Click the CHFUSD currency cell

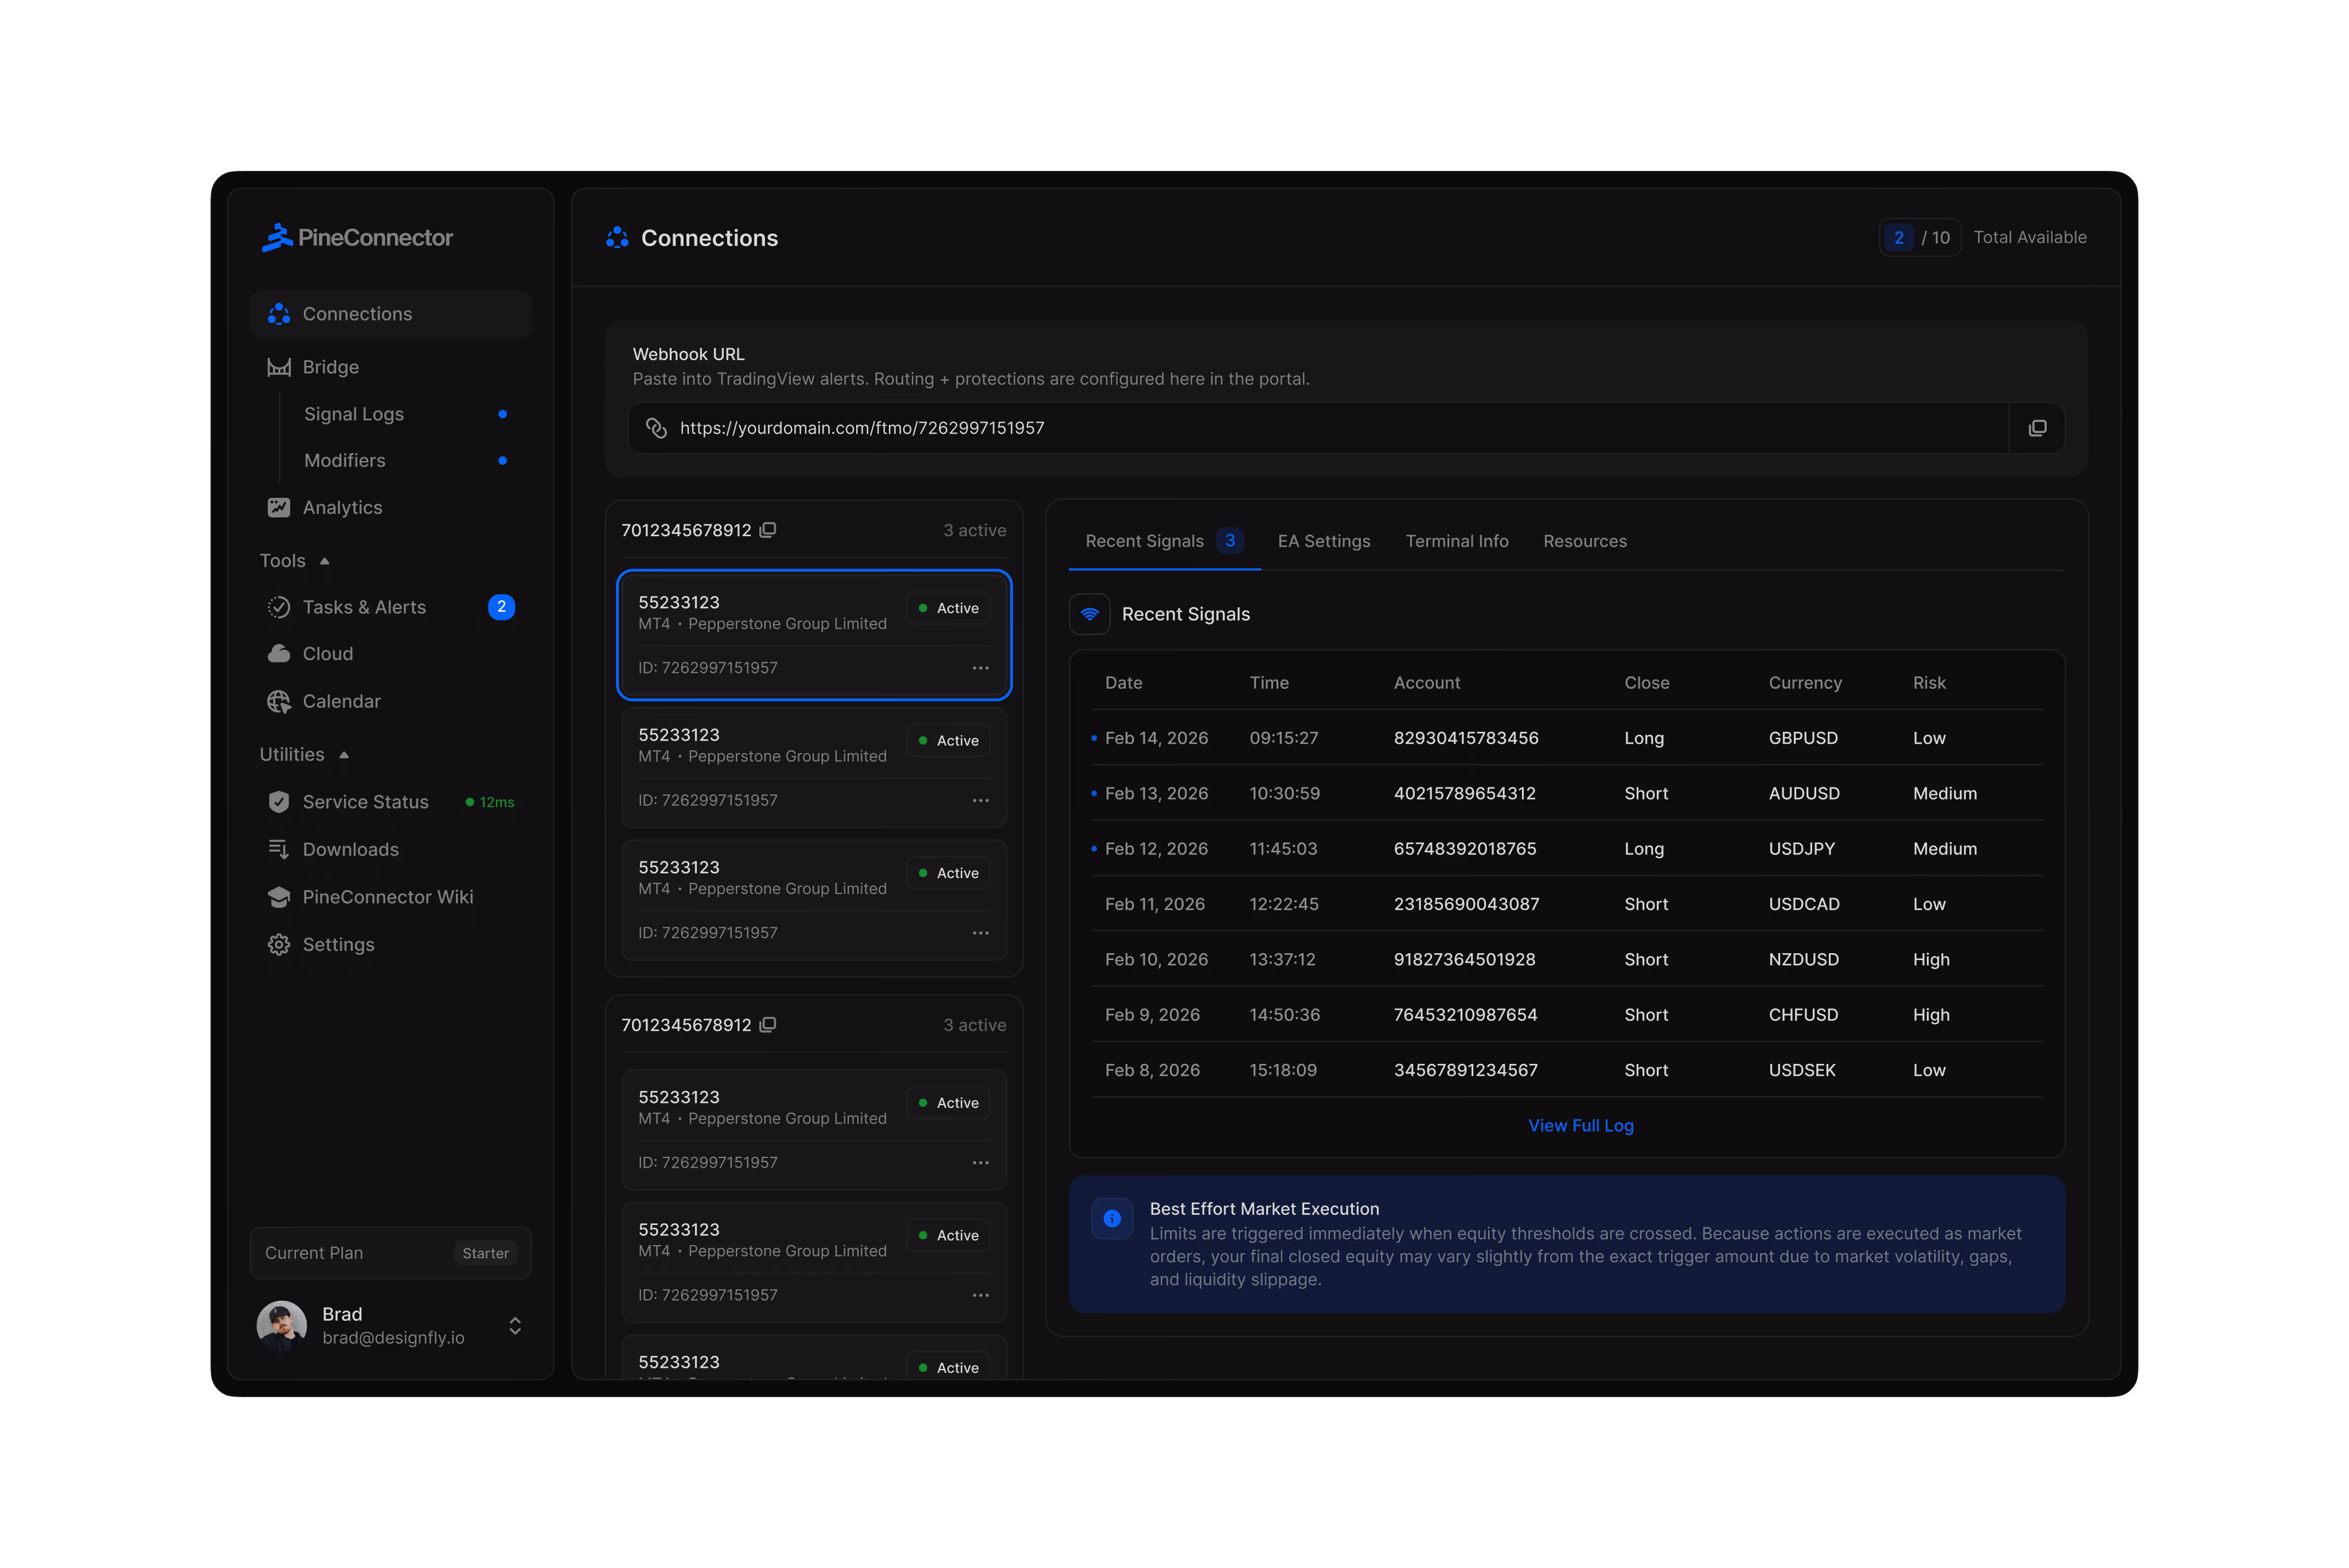click(1802, 1014)
